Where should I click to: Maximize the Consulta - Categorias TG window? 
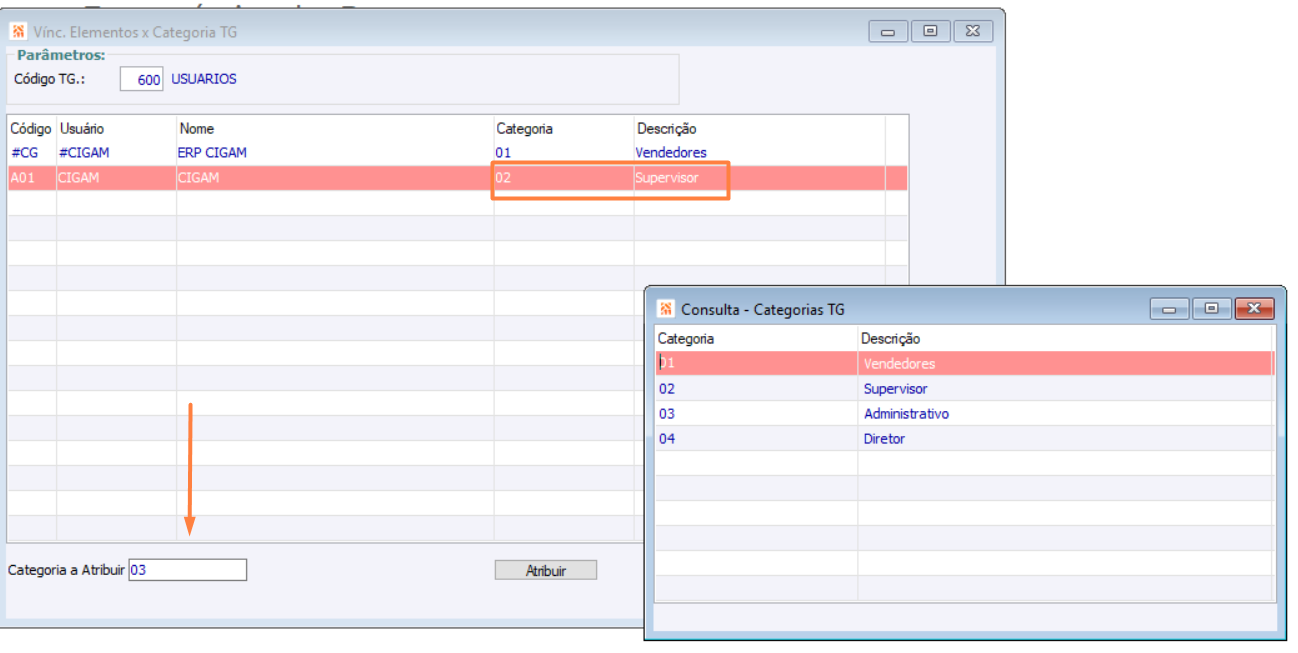(1211, 309)
